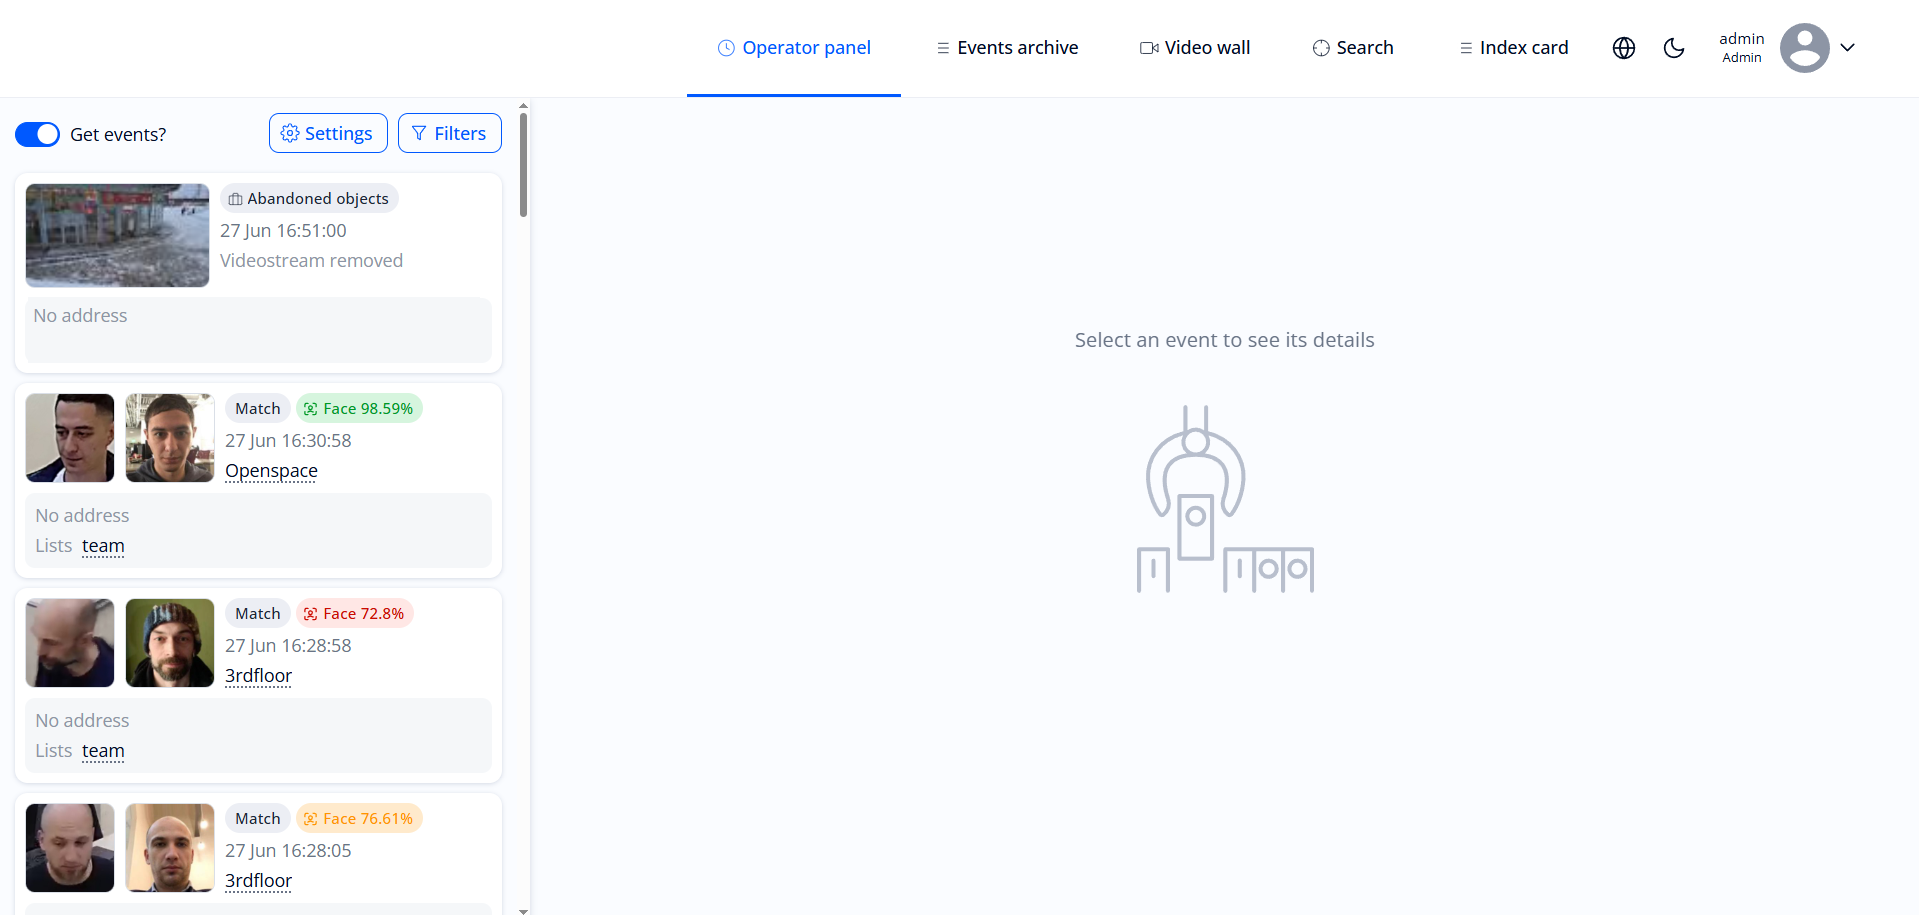Click matched reference photo of 16:30:58 event
This screenshot has width=1919, height=915.
170,438
